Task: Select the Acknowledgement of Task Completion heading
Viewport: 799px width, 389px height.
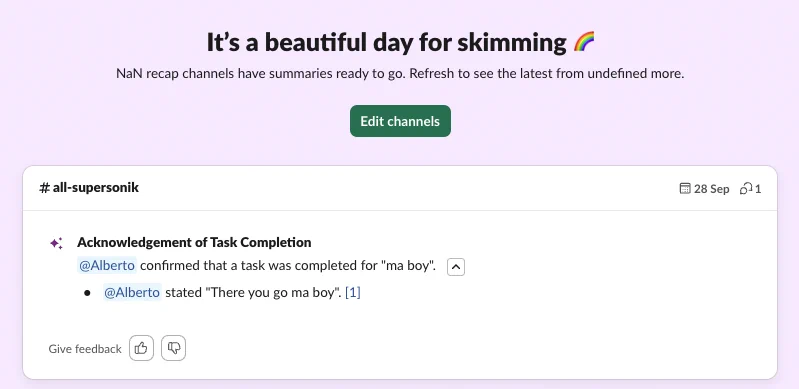Action: click(x=194, y=242)
